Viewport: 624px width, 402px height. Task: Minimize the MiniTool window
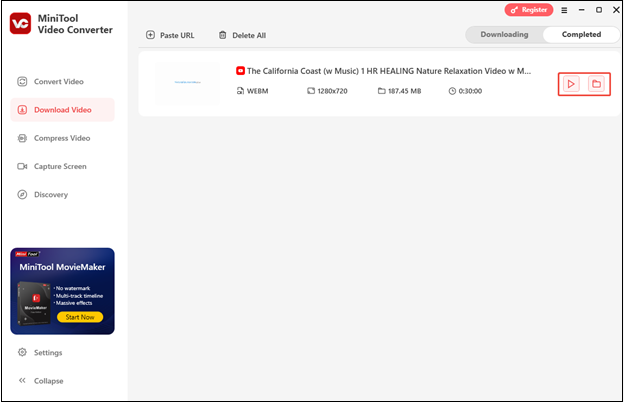click(x=581, y=10)
